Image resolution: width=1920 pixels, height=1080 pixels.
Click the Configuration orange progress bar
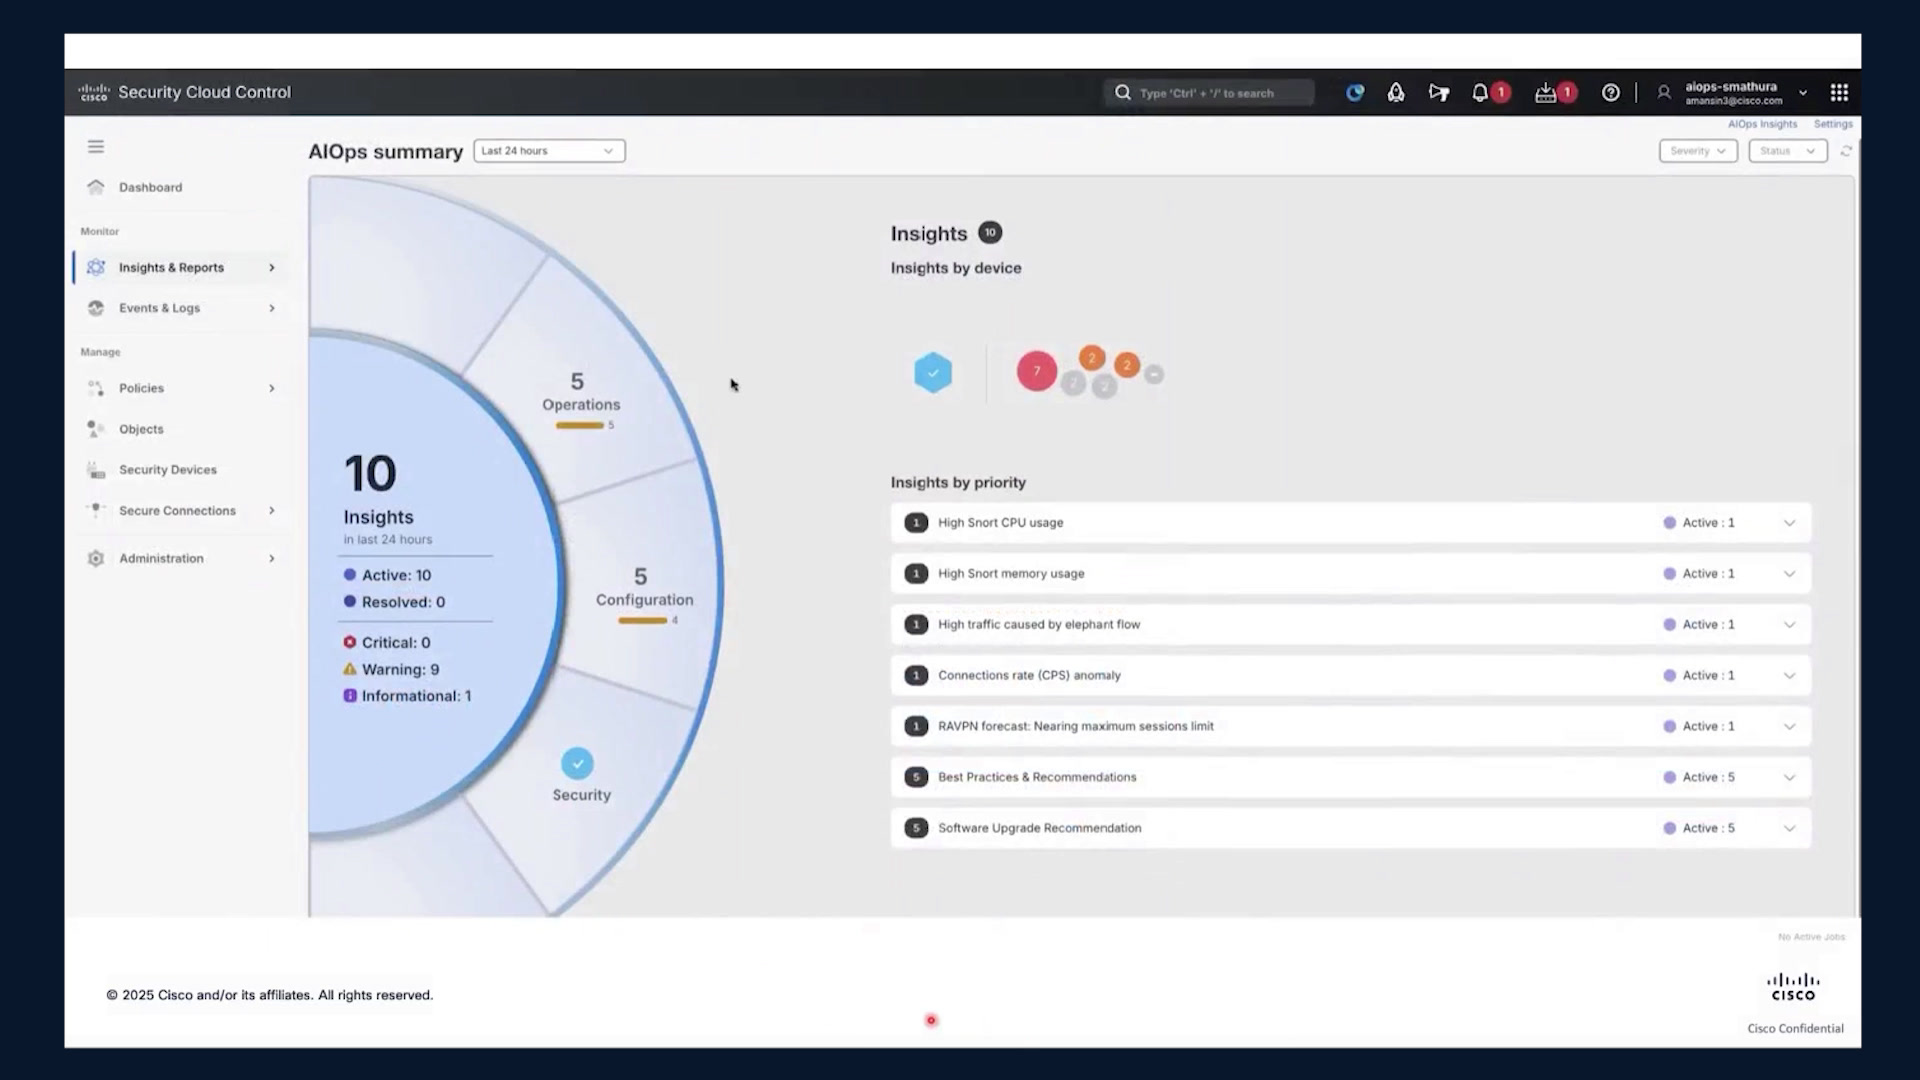click(x=642, y=620)
